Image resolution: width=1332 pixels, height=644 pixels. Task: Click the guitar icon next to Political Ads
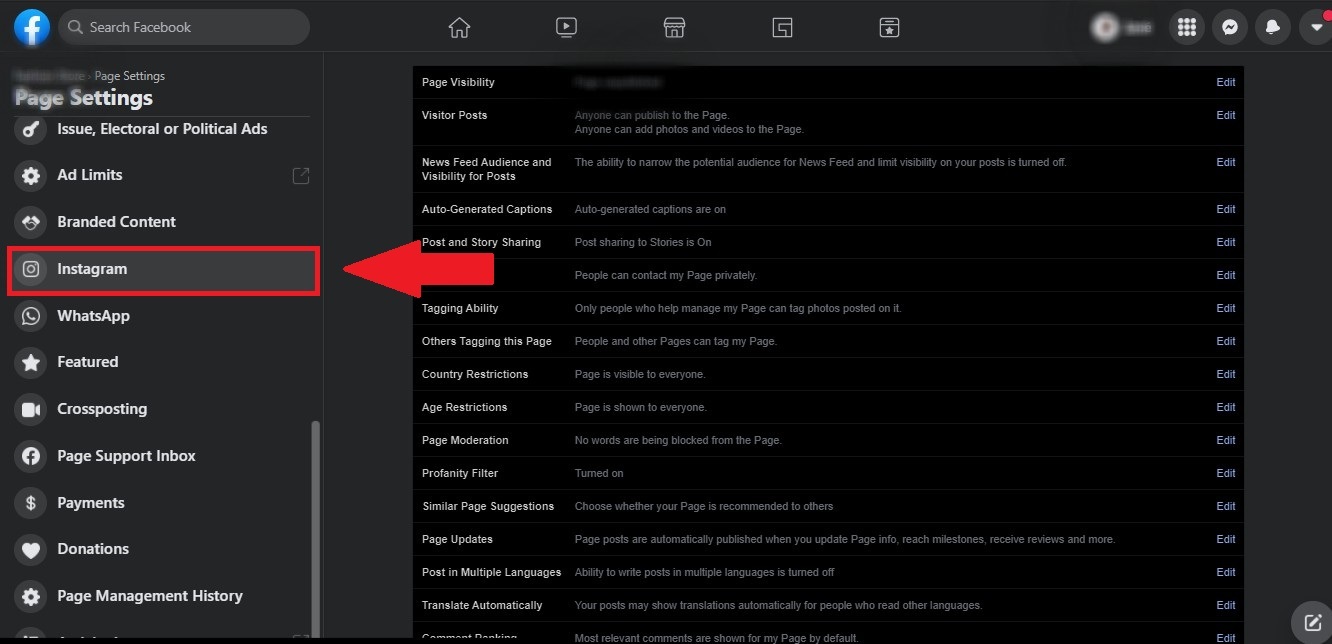(31, 129)
